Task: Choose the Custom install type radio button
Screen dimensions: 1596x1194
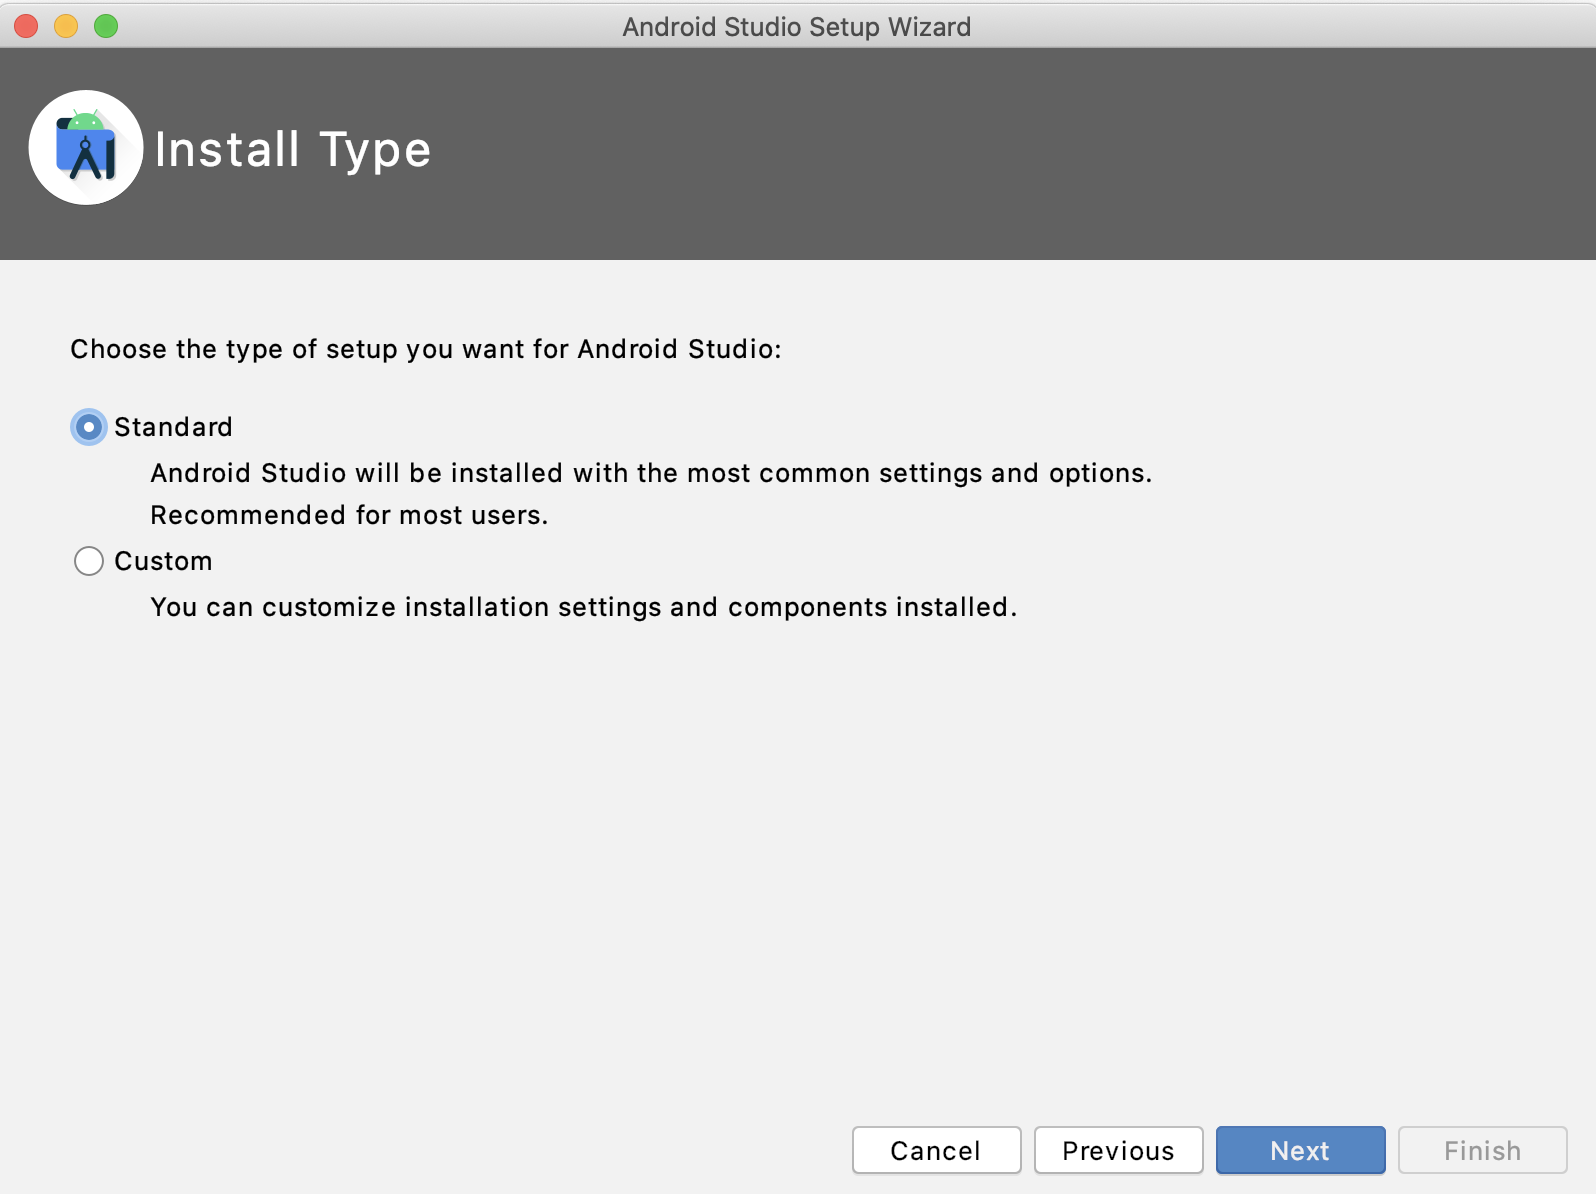Action: (89, 561)
